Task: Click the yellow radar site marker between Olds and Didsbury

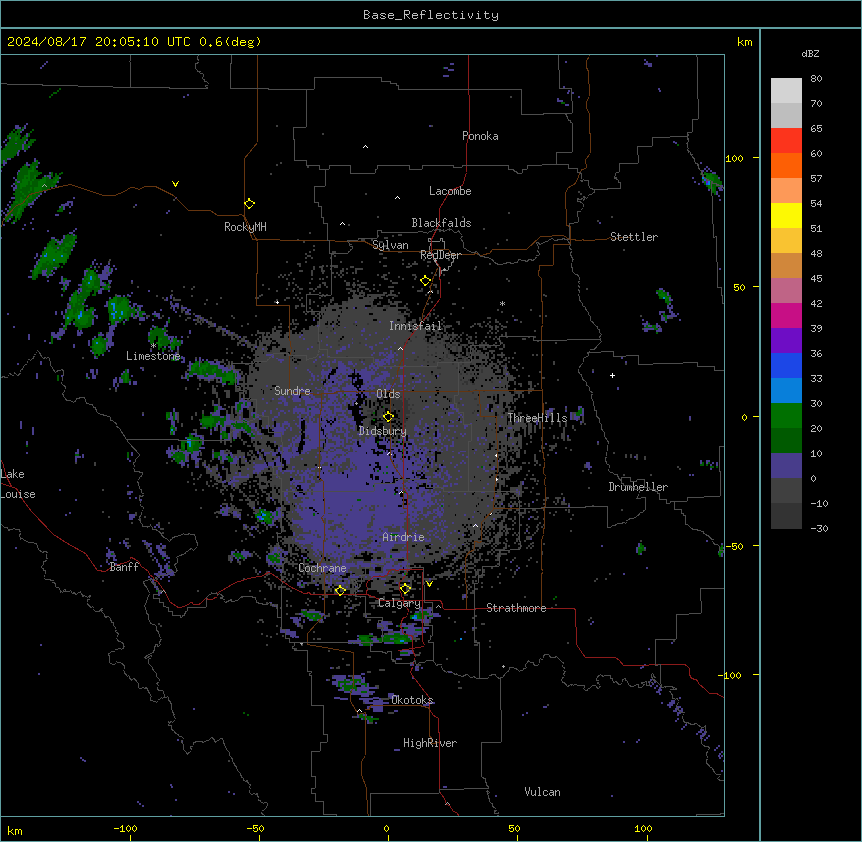Action: click(388, 416)
